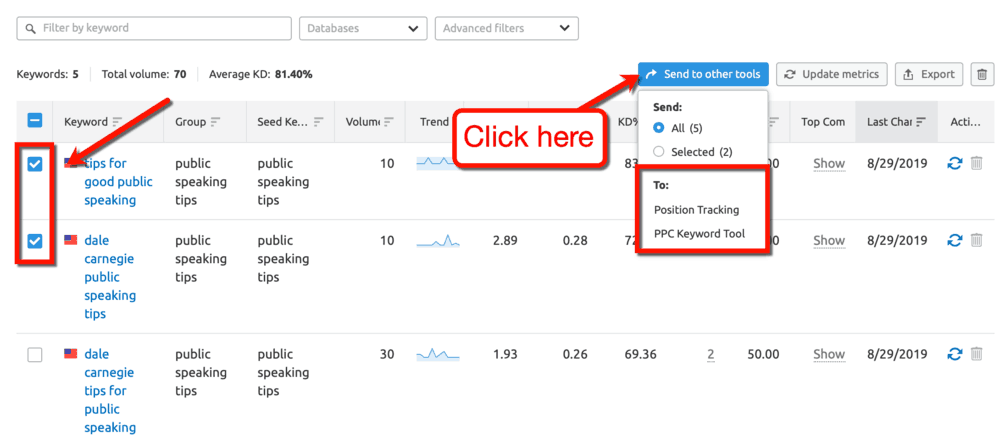
Task: Focus the 'Filter by keyword' input field
Action: [x=154, y=29]
